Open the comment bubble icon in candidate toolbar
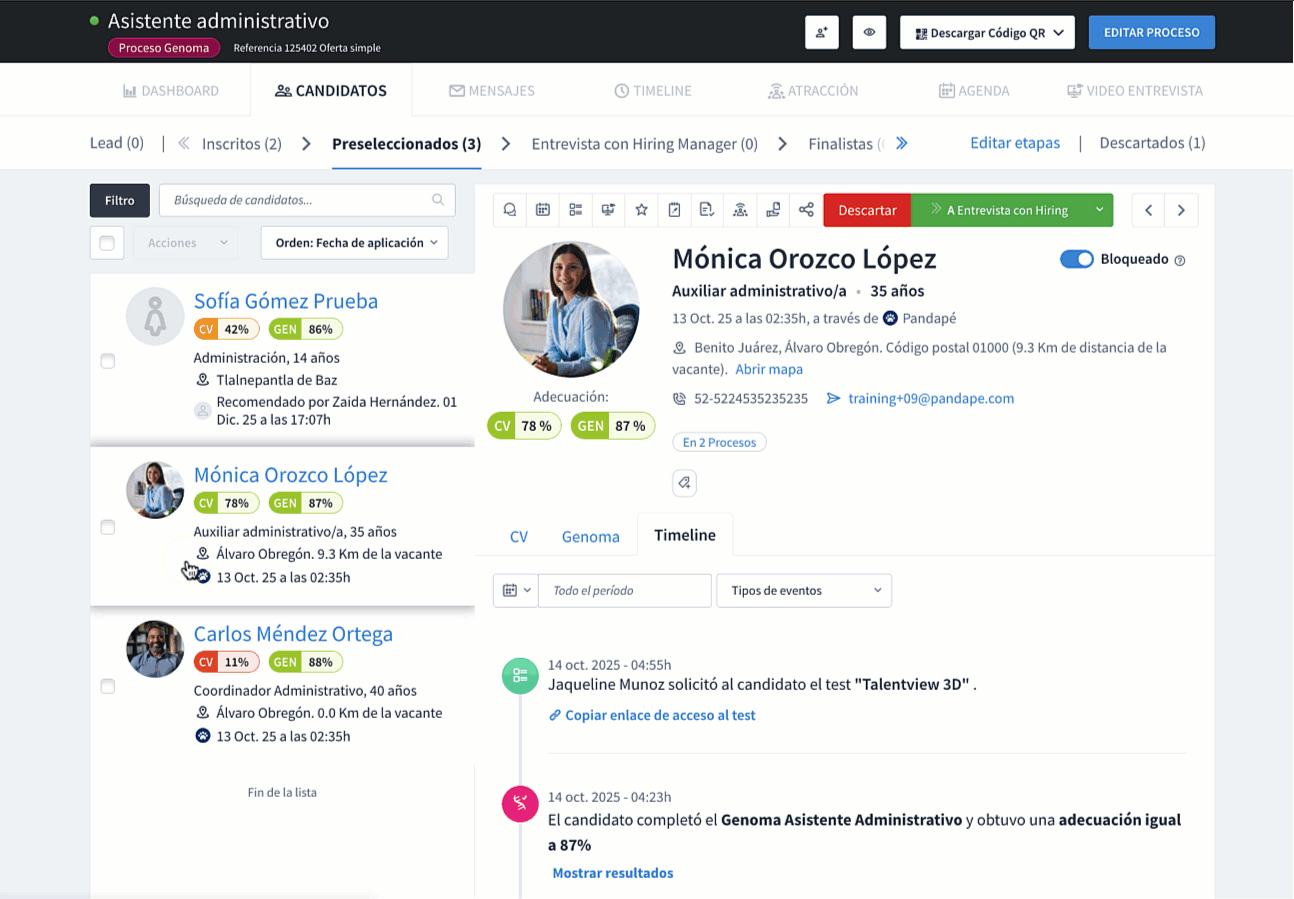The height and width of the screenshot is (899, 1294). click(510, 210)
